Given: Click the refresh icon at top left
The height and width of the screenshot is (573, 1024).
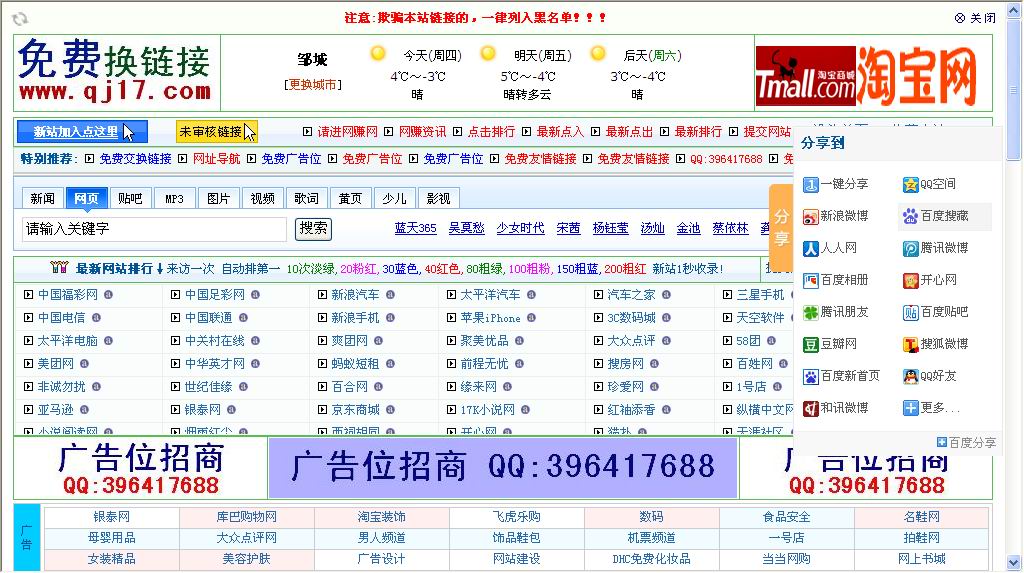Looking at the screenshot, I should pyautogui.click(x=20, y=19).
